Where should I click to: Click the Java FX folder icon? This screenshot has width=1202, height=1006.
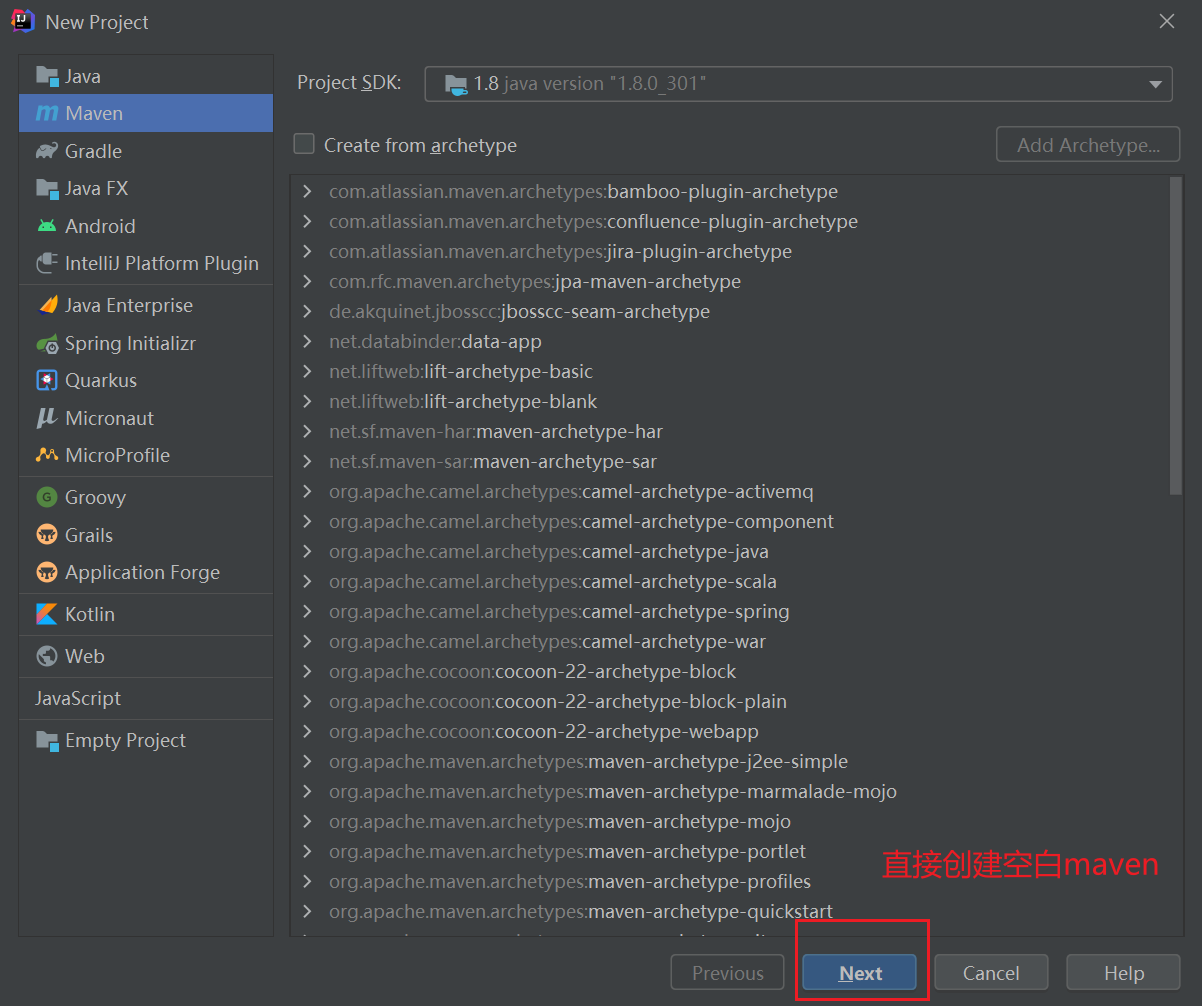coord(47,188)
